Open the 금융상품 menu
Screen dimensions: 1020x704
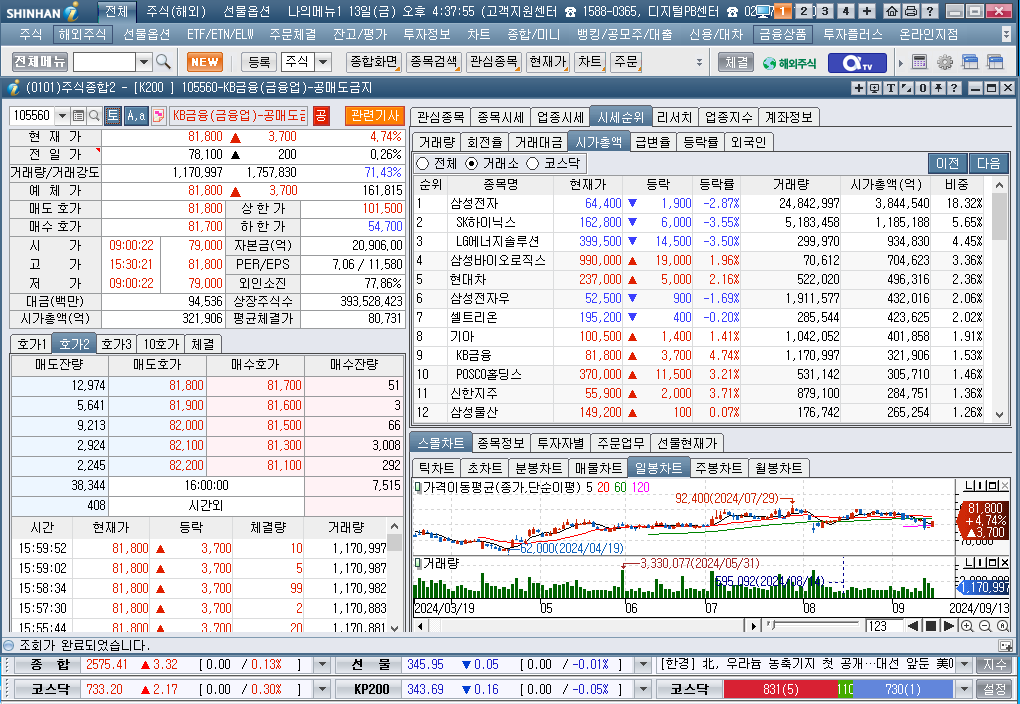(783, 34)
